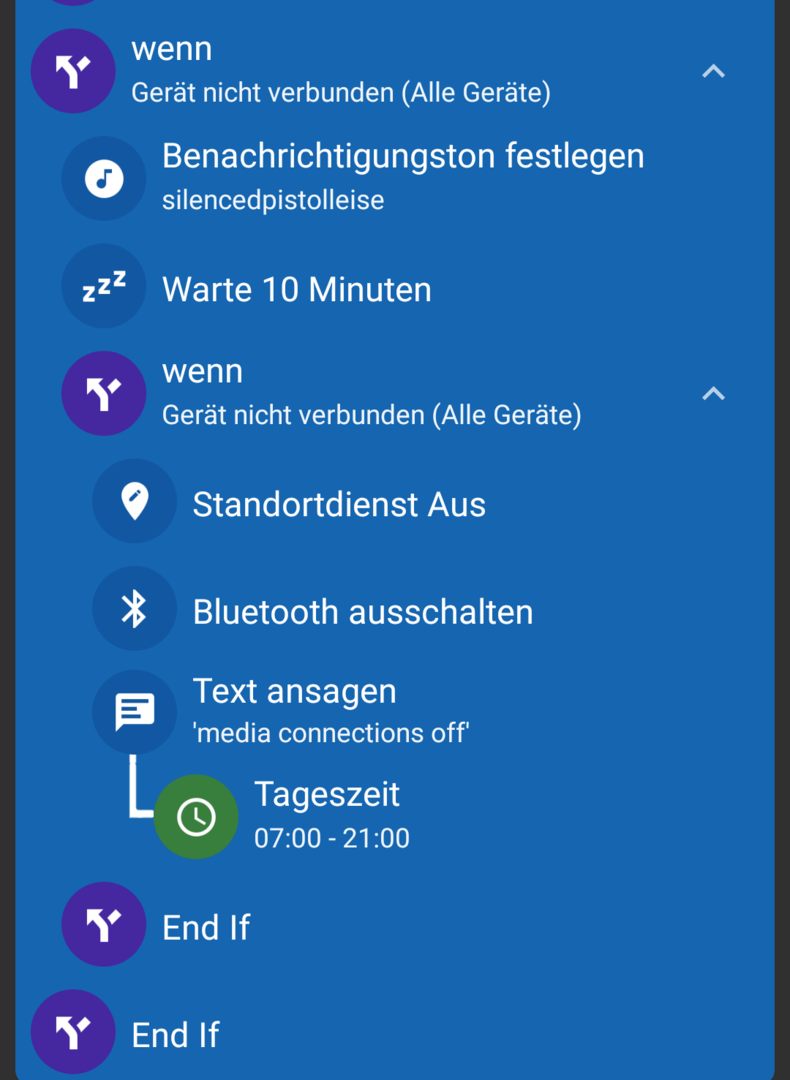Click the location pin Standortdienst icon
This screenshot has width=790, height=1080.
click(x=134, y=501)
